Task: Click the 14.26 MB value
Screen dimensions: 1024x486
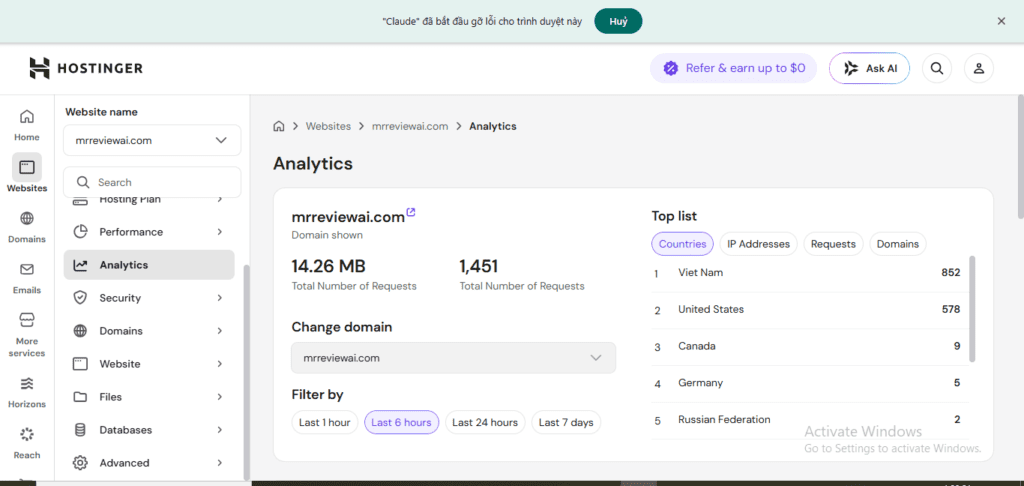Action: click(328, 267)
